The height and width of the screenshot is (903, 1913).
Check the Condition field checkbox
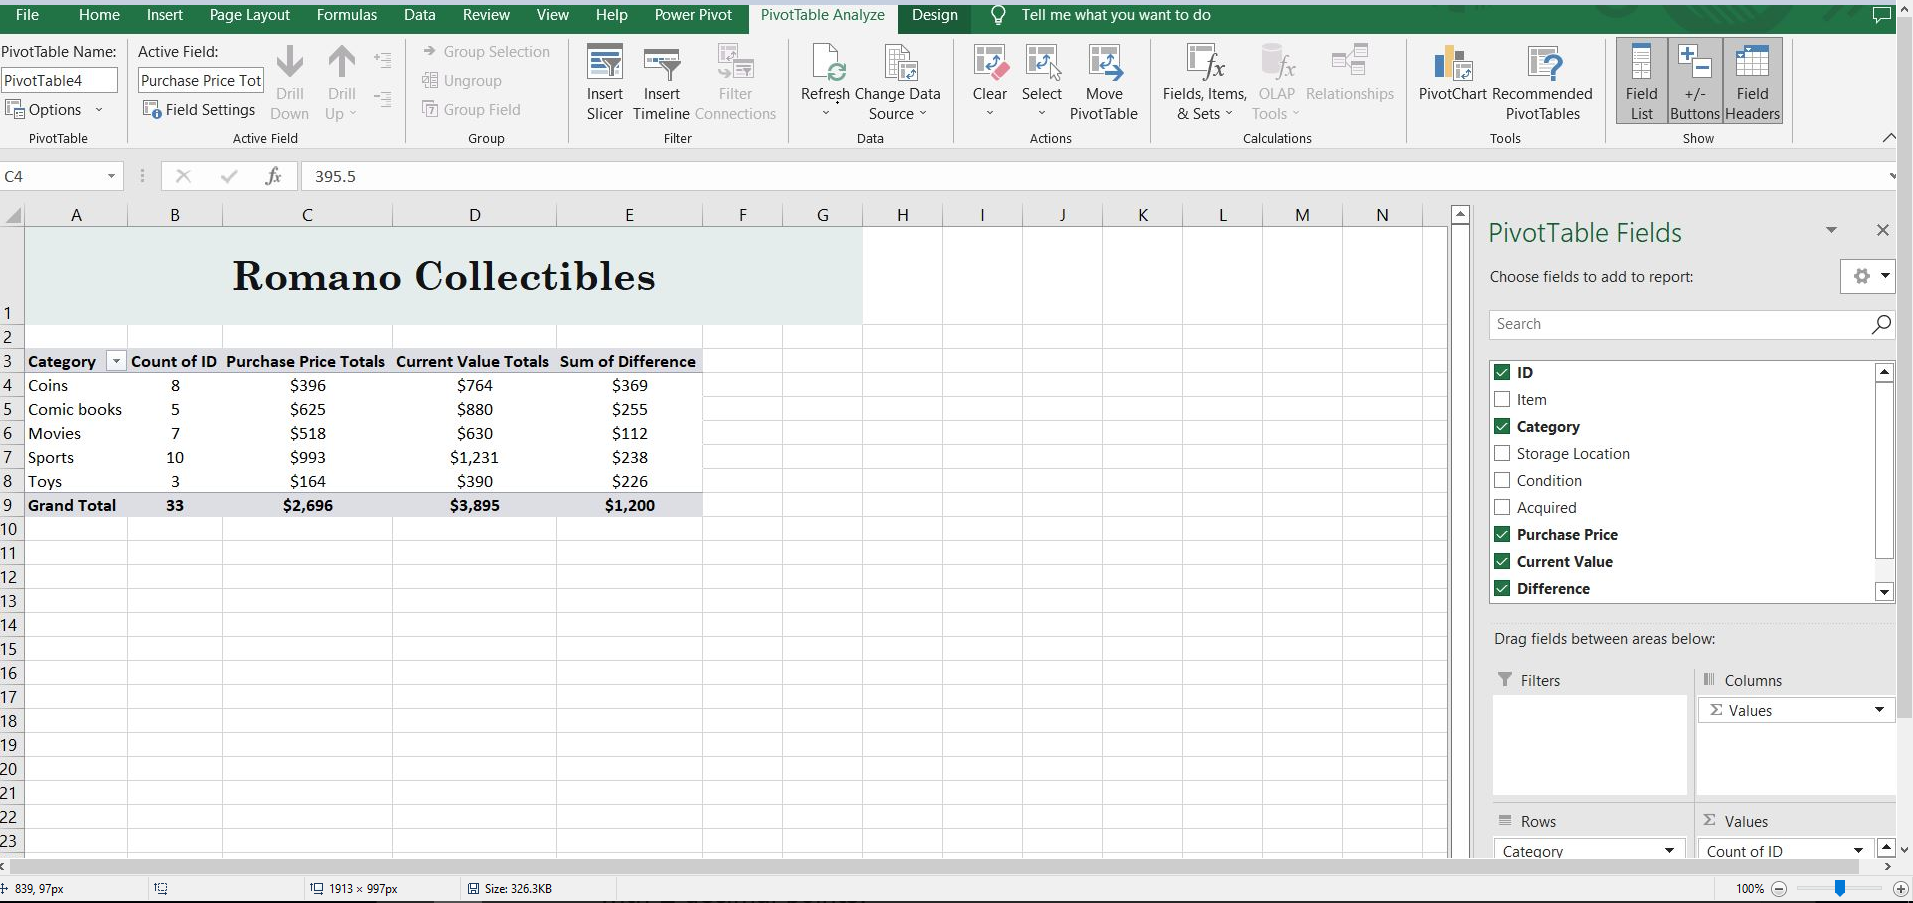(1502, 480)
